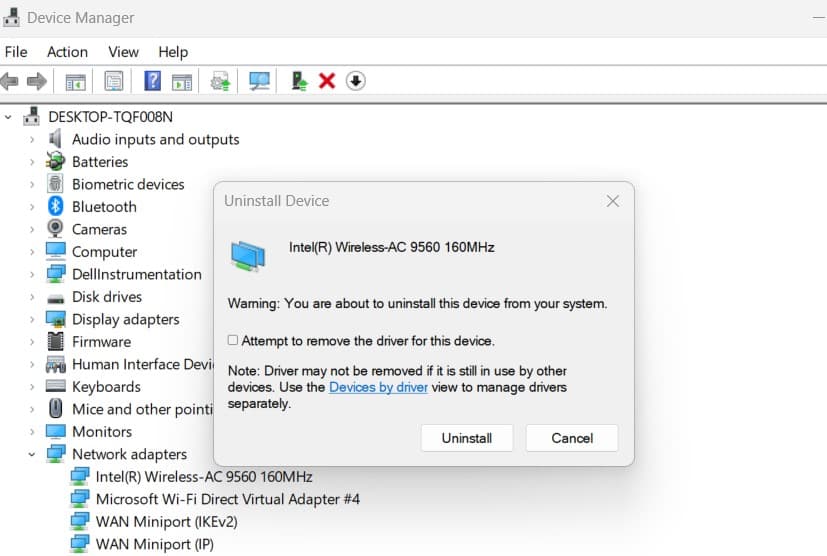Image resolution: width=827 pixels, height=556 pixels.
Task: Click the red X Uninstall device icon
Action: (x=327, y=81)
